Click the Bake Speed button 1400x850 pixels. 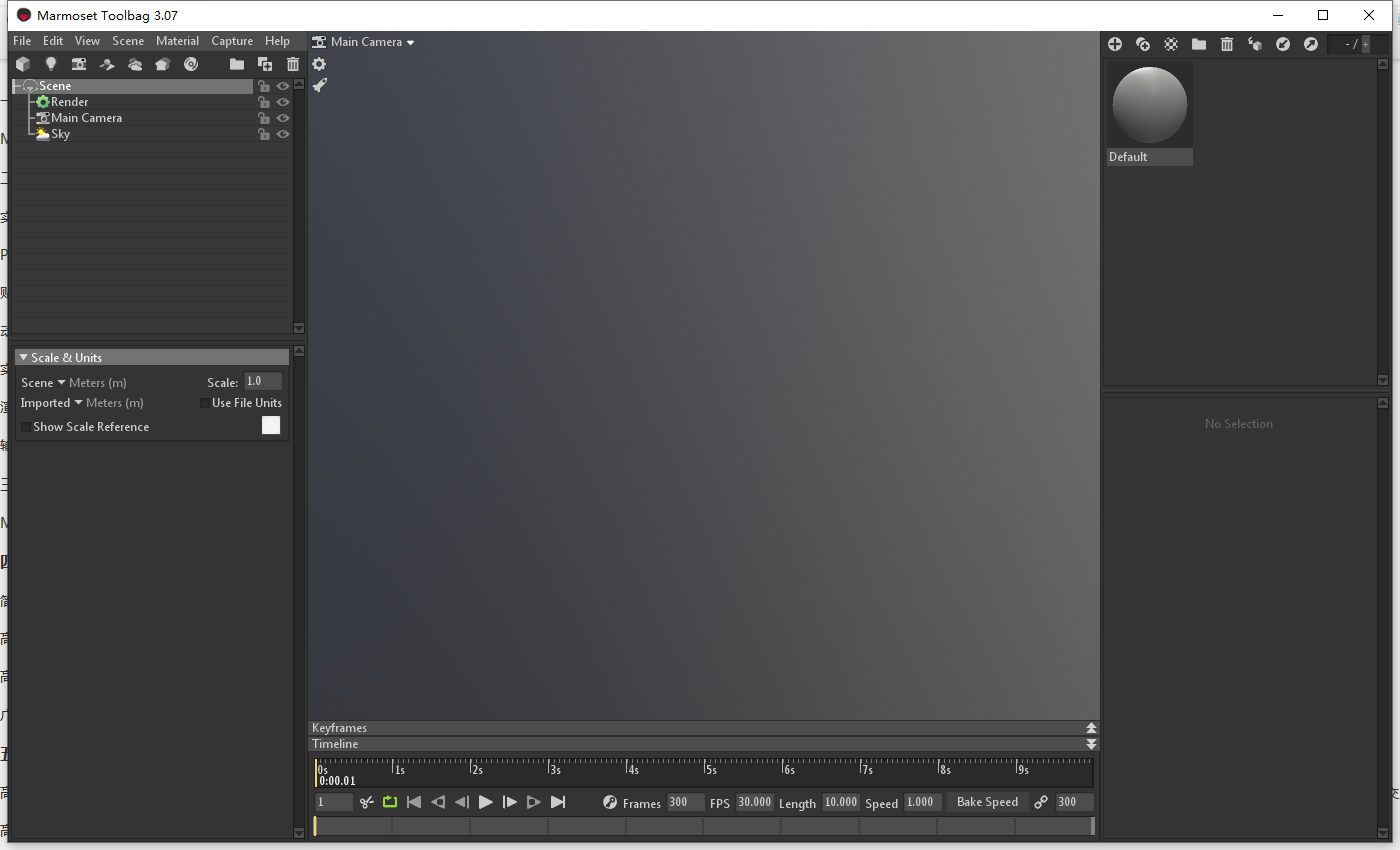pyautogui.click(x=987, y=802)
